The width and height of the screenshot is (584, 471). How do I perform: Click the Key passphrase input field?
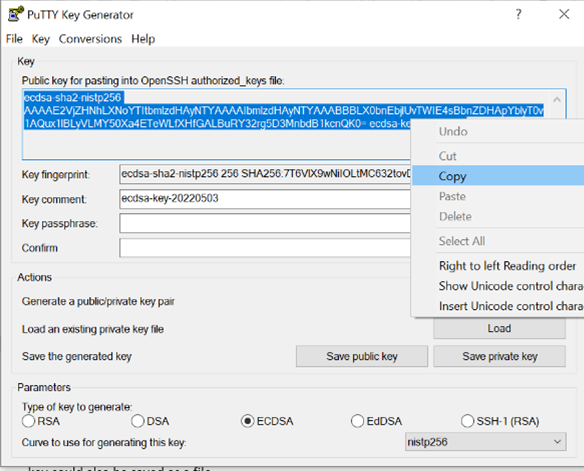tap(265, 223)
